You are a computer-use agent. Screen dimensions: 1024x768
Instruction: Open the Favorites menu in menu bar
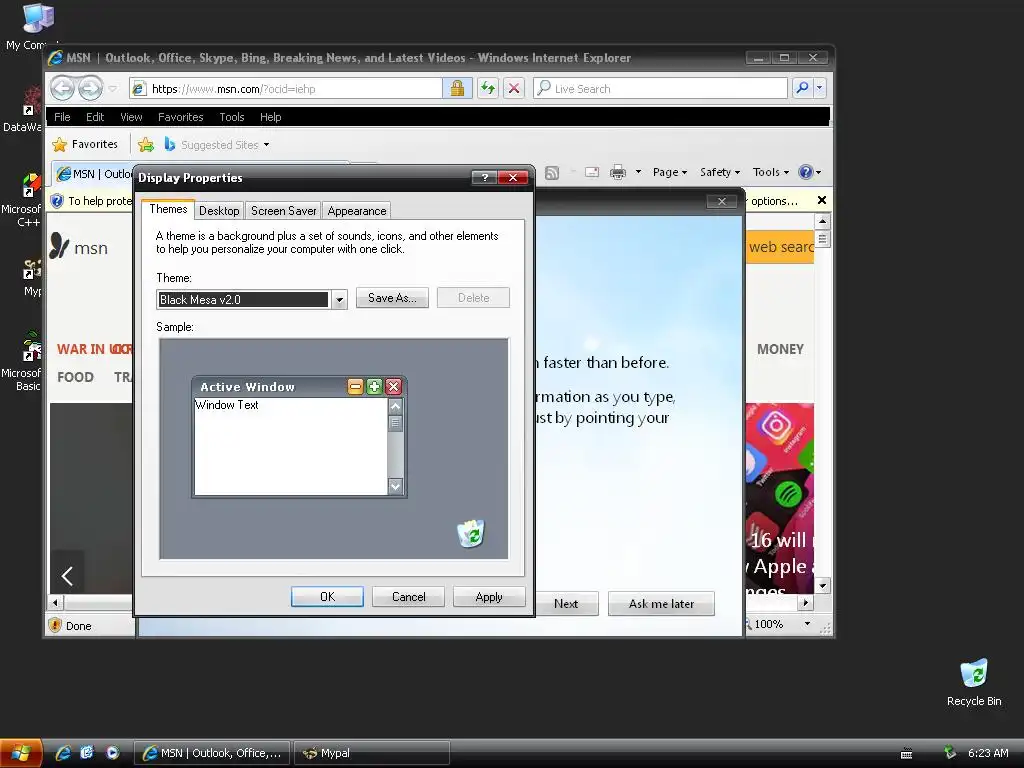click(180, 117)
